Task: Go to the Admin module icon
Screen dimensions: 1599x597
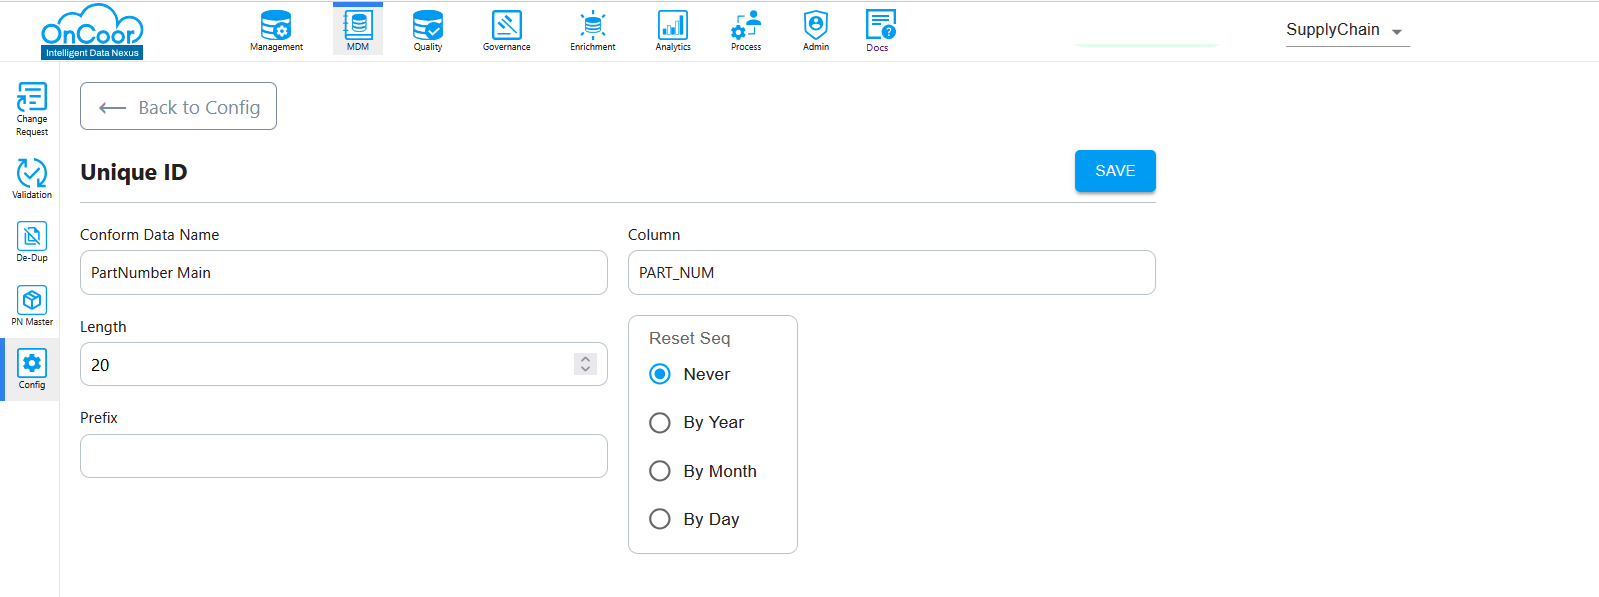Action: 816,30
